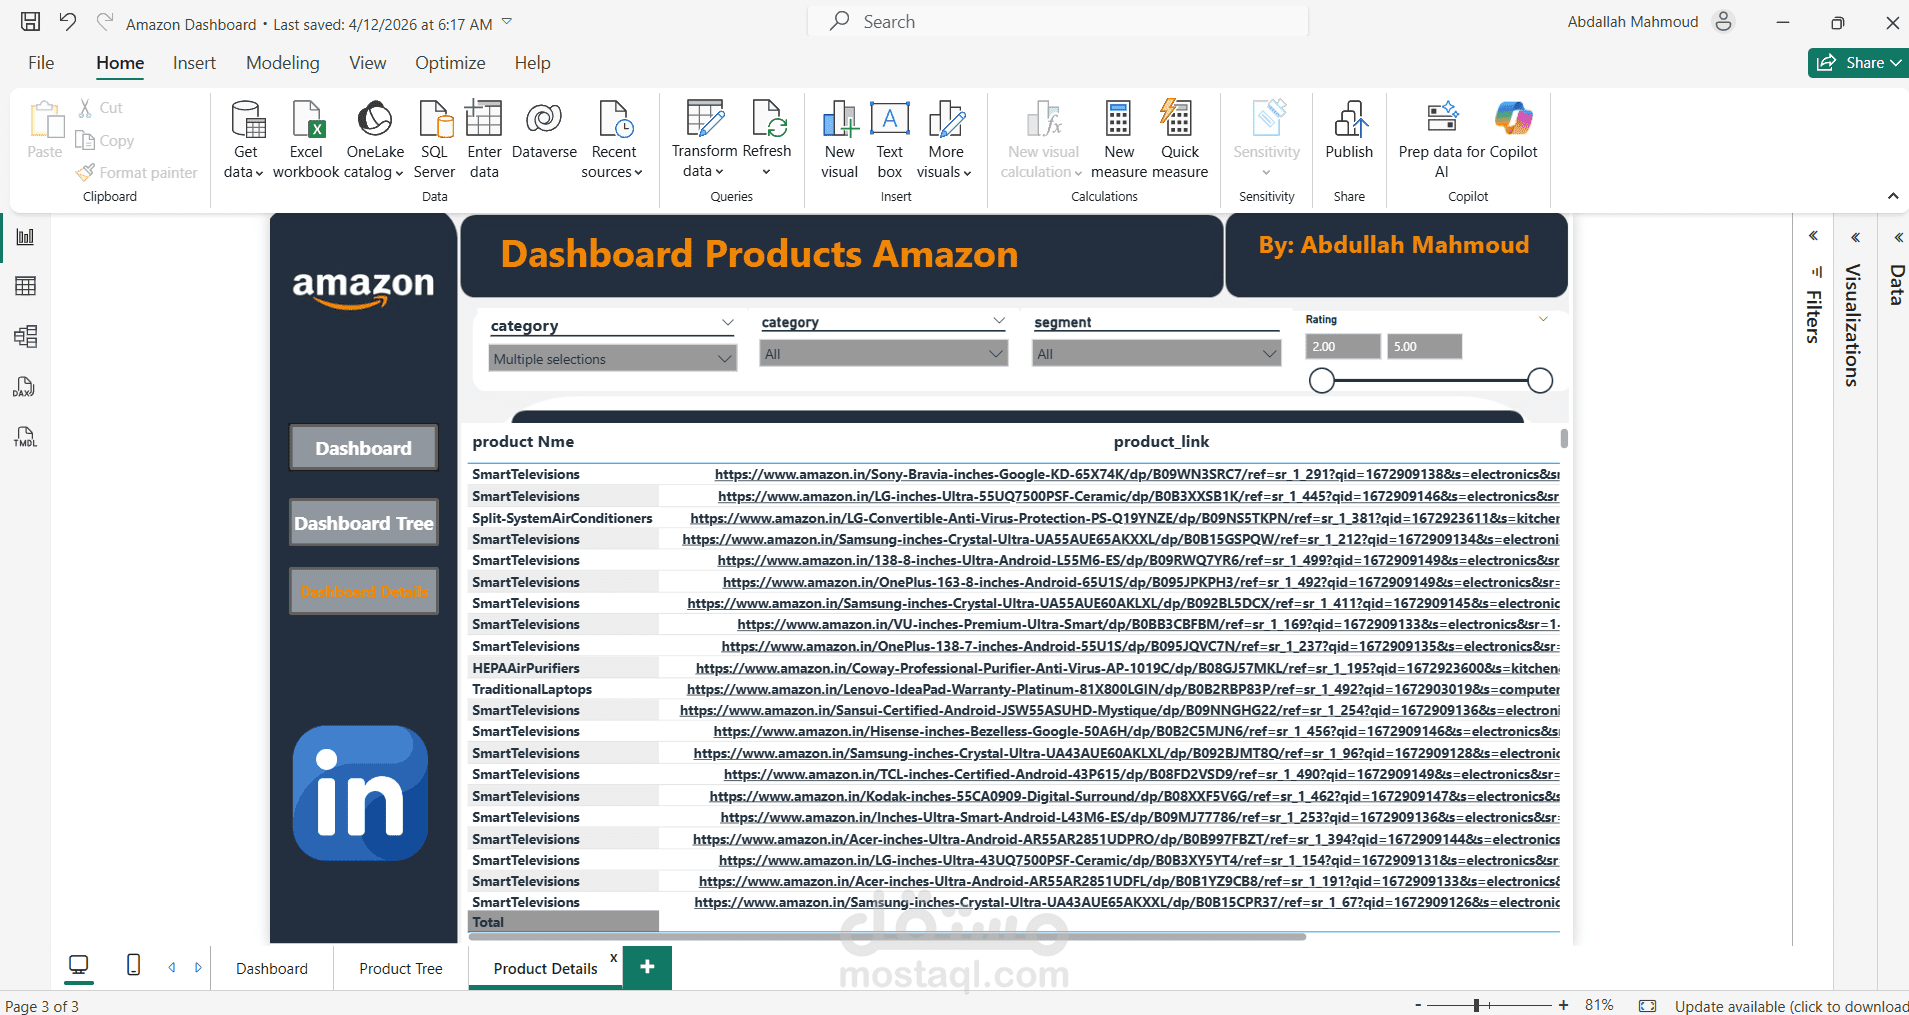Click the Dashboard Details navigation button
The width and height of the screenshot is (1909, 1015).
click(x=364, y=592)
